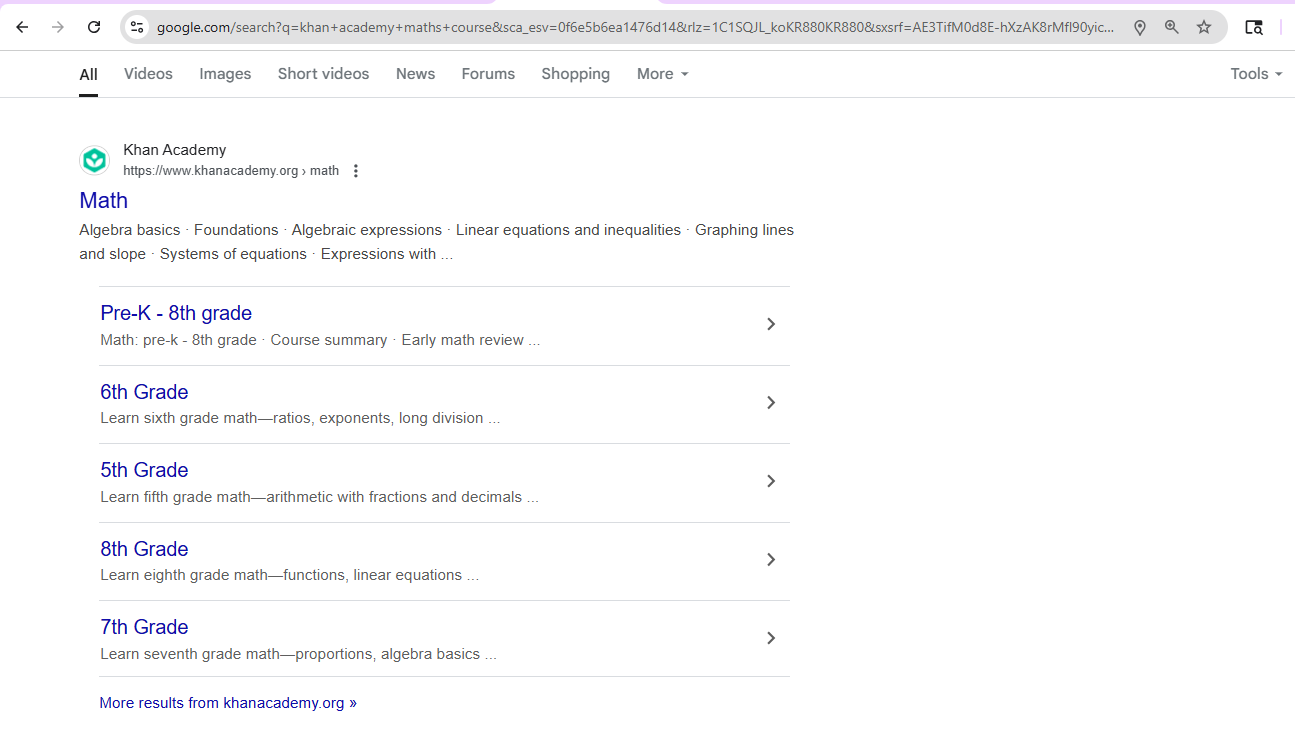This screenshot has height=730, width=1295.
Task: Go back to the previous page
Action: [22, 27]
